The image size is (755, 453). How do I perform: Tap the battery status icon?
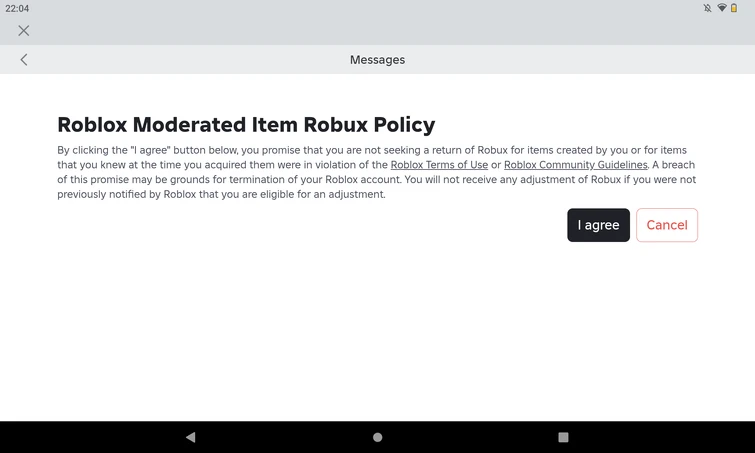[x=734, y=8]
